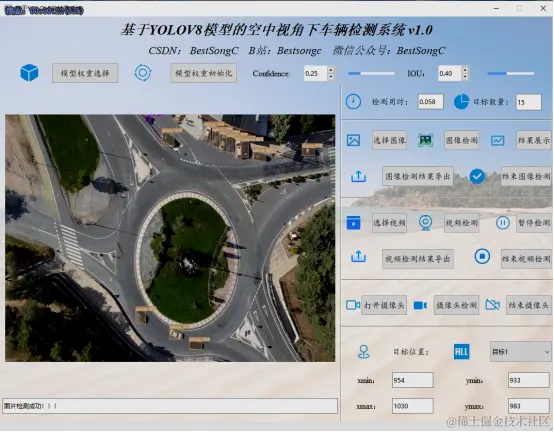Click 结束图像检测 button
The height and width of the screenshot is (432, 554).
(x=526, y=176)
